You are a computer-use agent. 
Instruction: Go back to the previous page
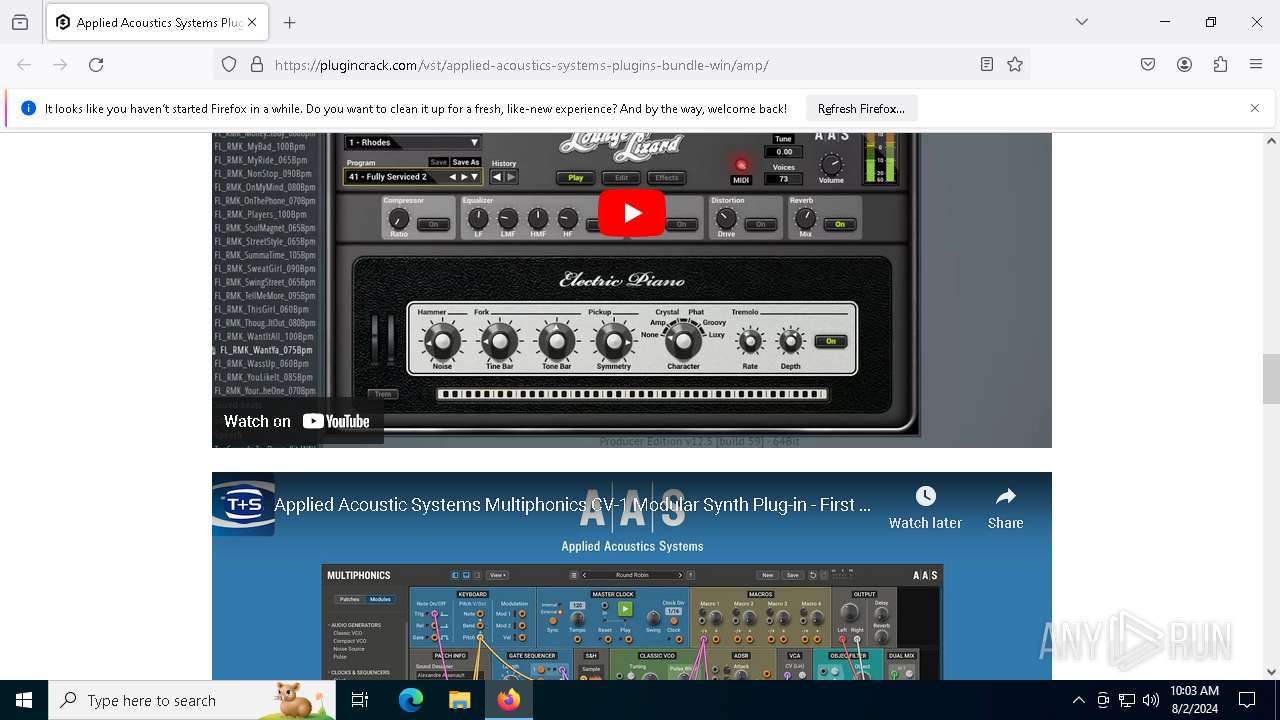(24, 65)
